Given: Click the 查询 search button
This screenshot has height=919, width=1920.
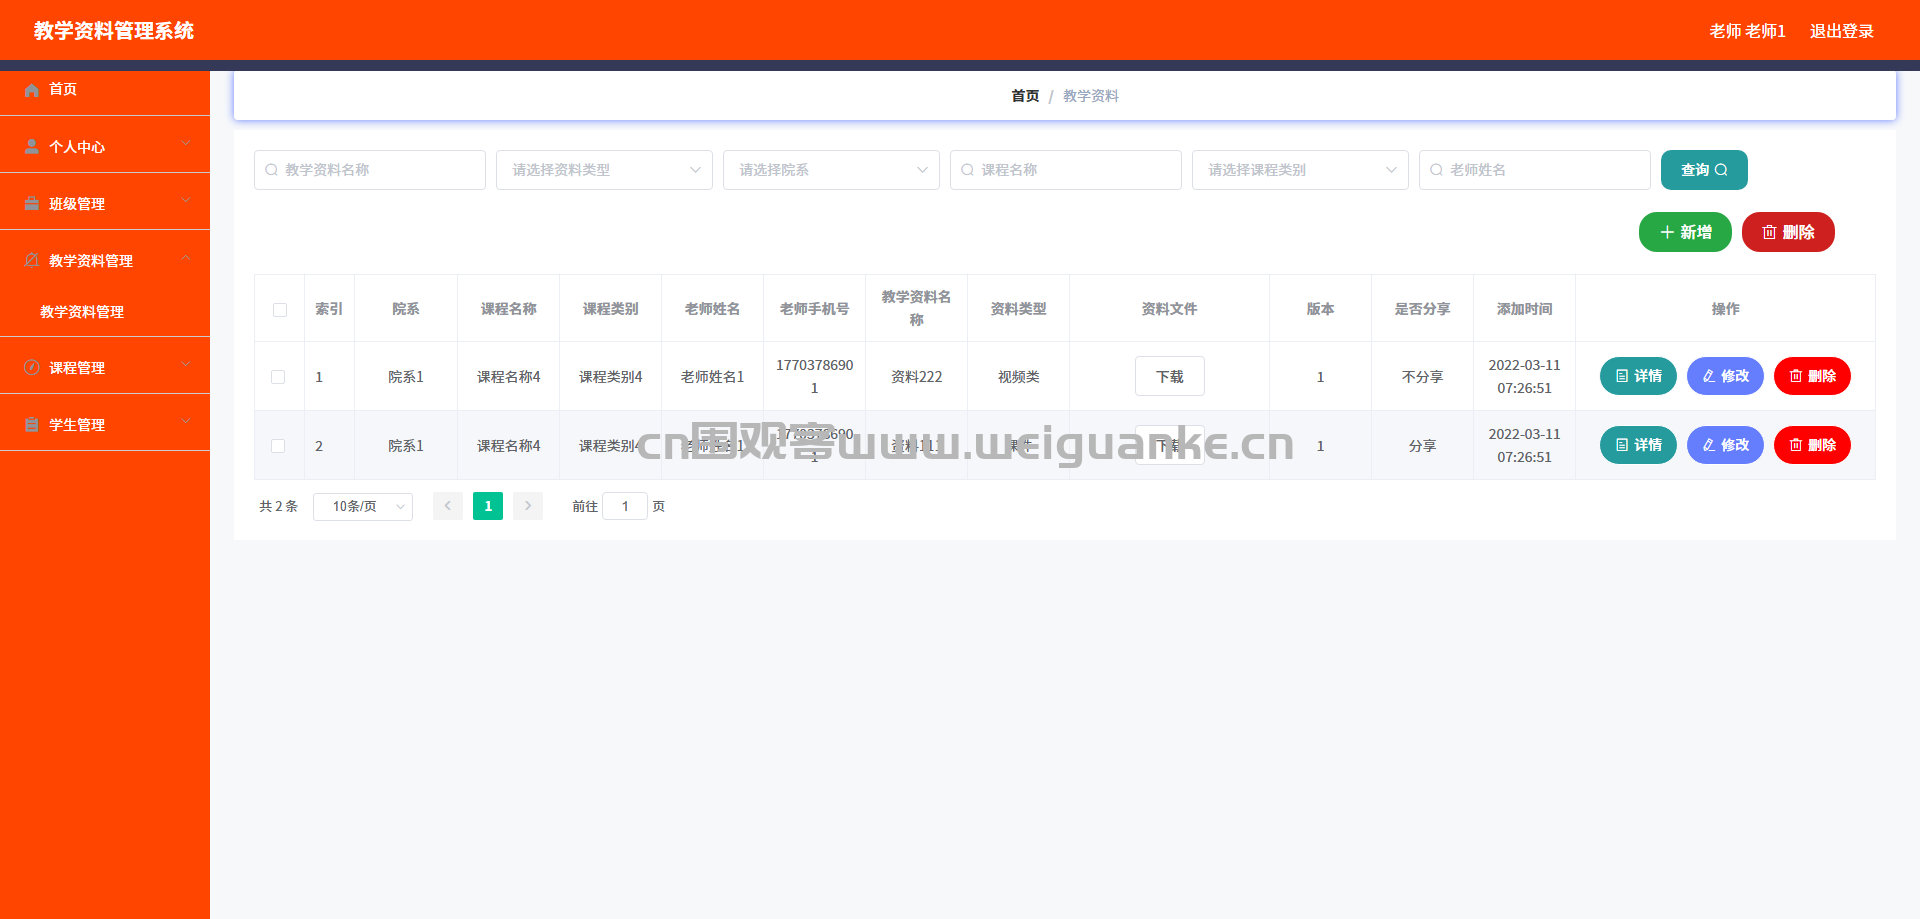Looking at the screenshot, I should (x=1704, y=170).
